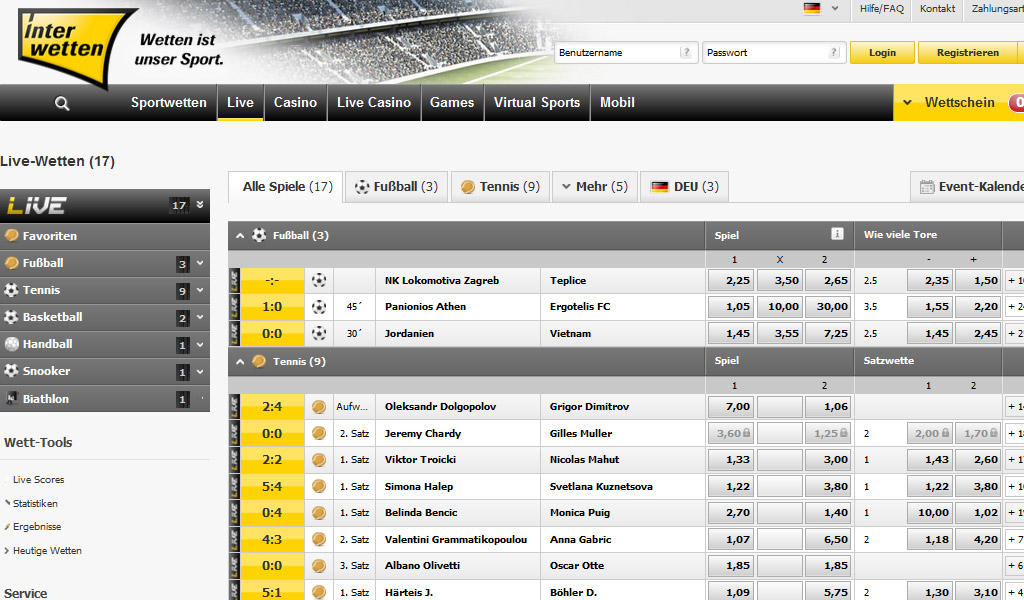Switch to Tennis (9) tab

pos(500,187)
